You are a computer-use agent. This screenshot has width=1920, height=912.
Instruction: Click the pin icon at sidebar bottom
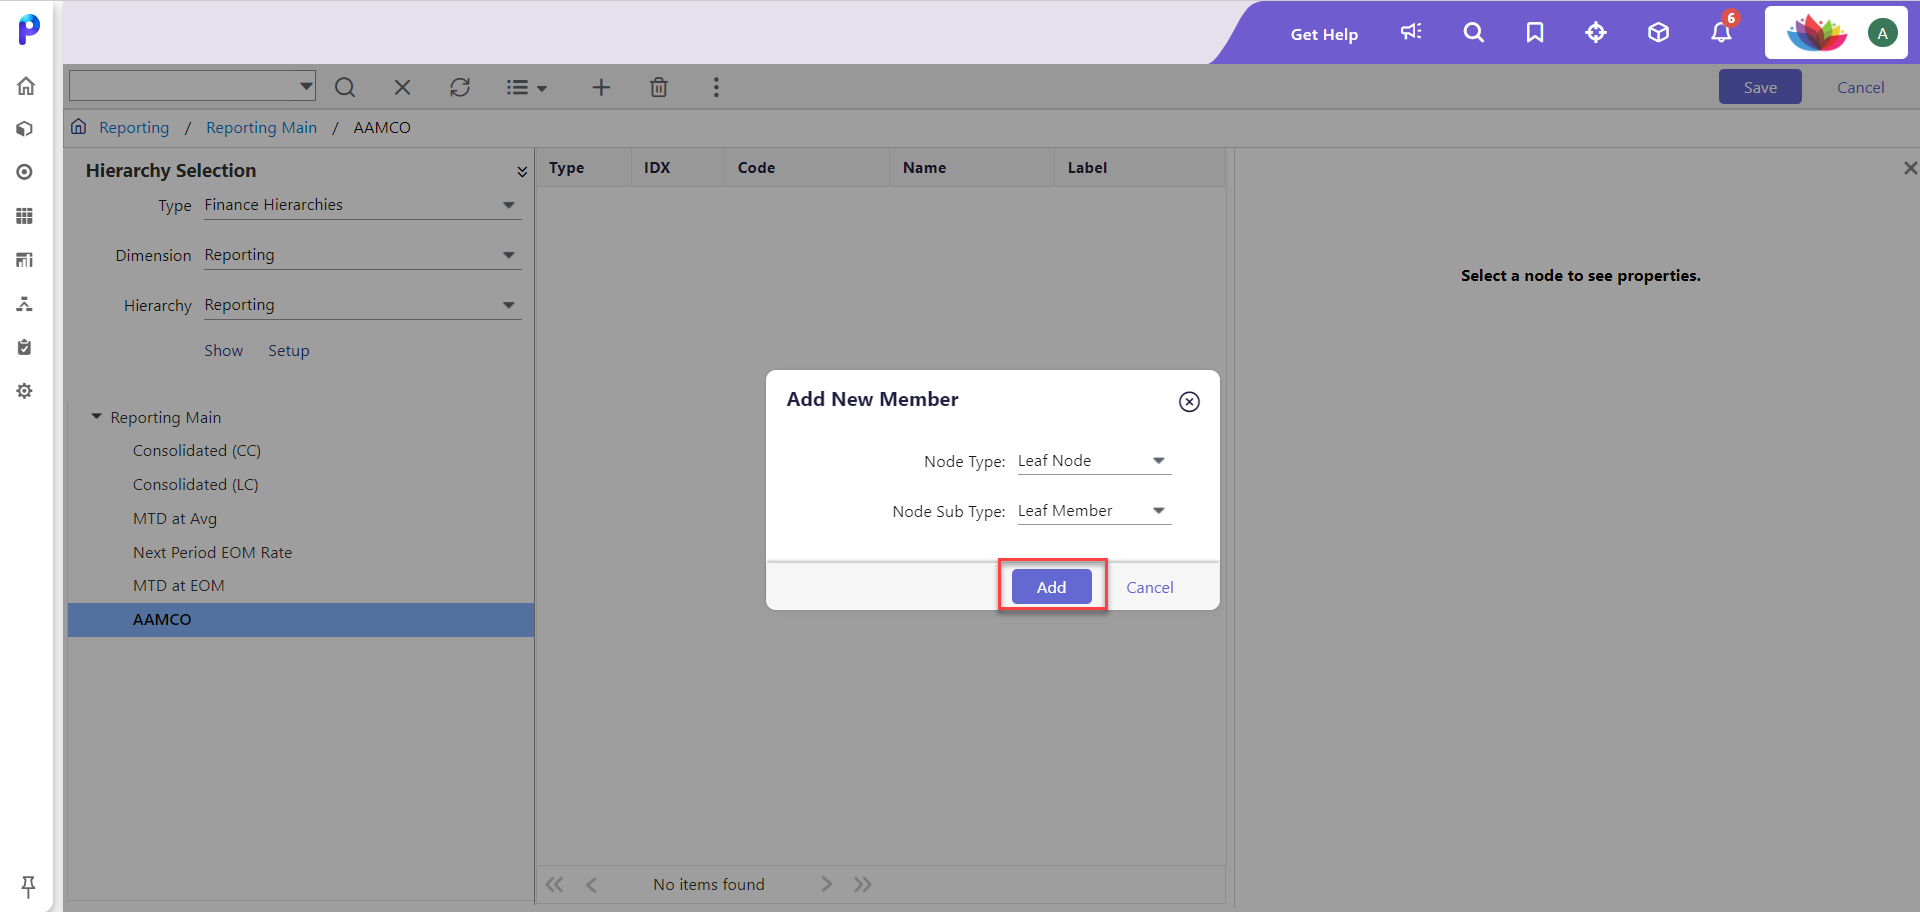pos(28,886)
